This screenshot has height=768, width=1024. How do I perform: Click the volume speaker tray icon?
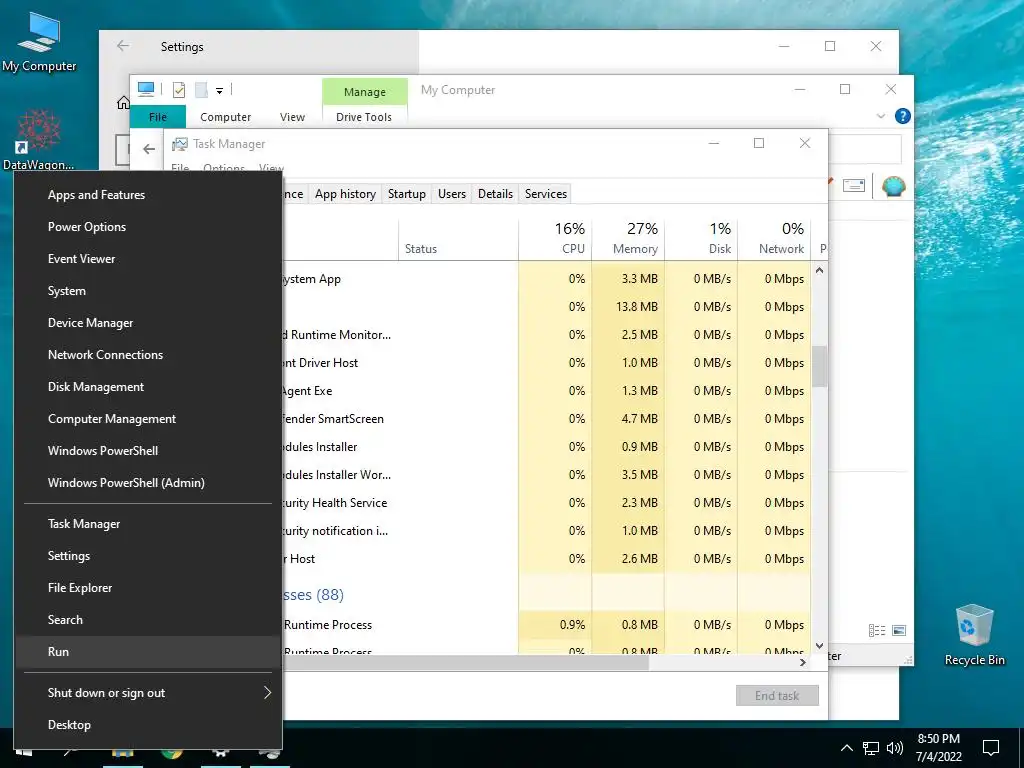click(895, 748)
